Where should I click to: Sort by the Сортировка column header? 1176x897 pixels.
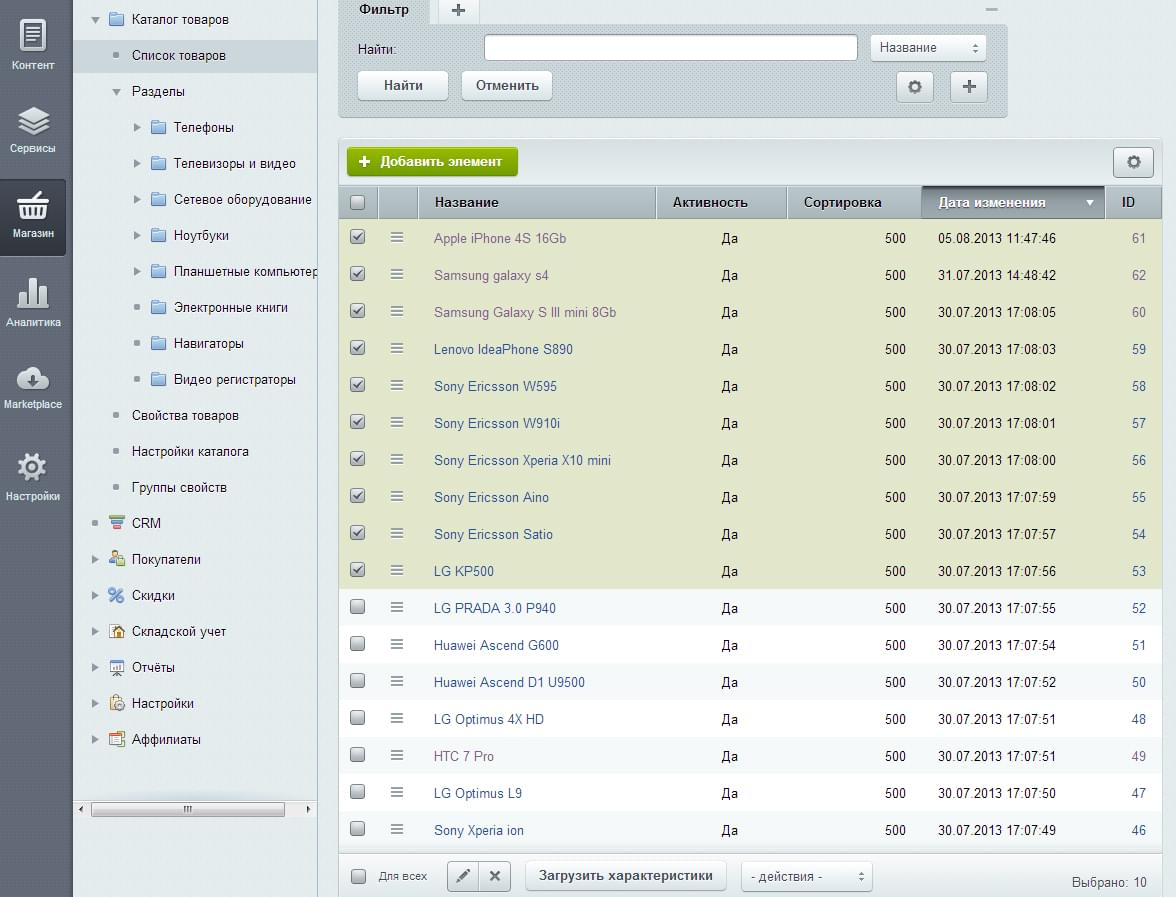854,202
